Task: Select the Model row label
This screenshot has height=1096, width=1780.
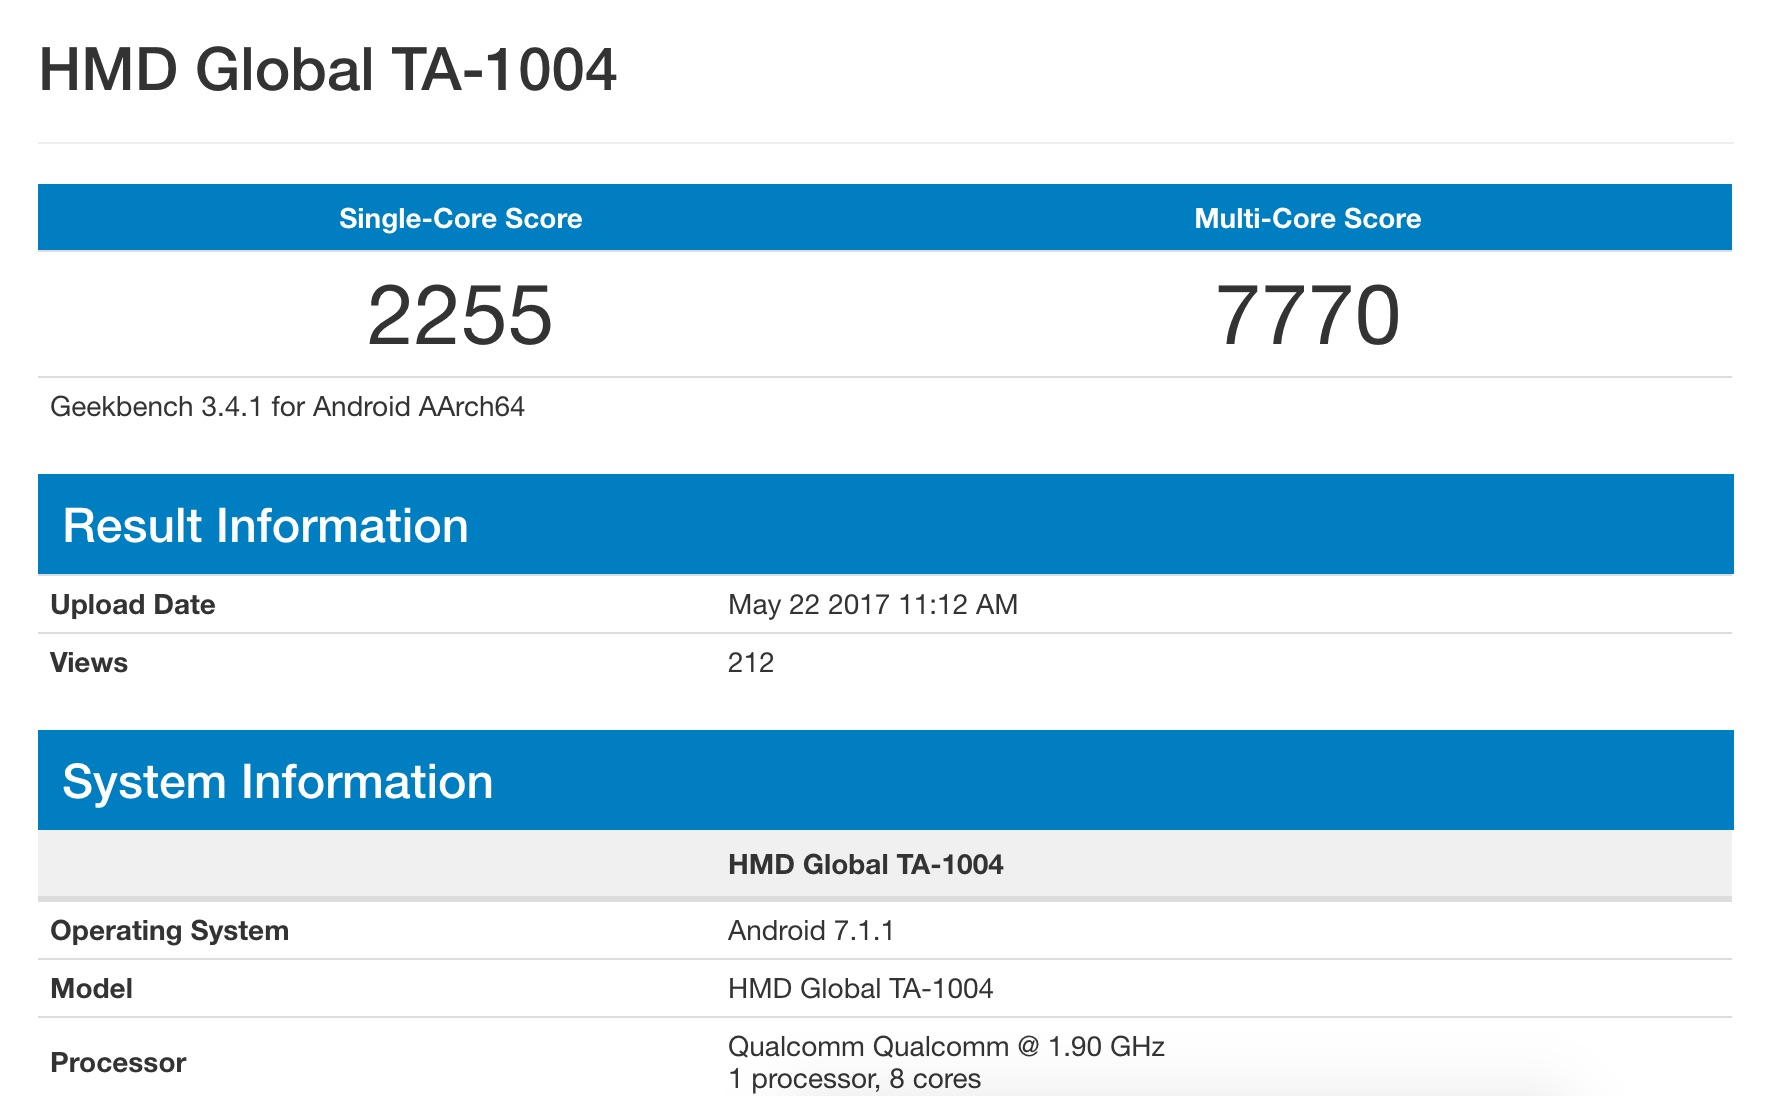Action: click(x=91, y=989)
